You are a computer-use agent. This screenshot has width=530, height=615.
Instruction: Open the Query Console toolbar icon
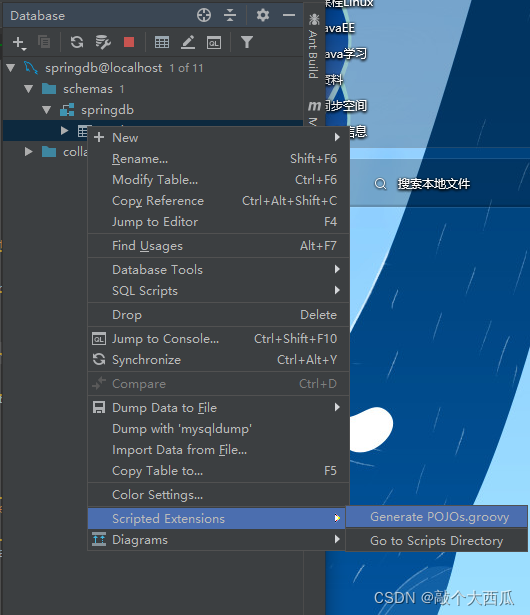click(x=214, y=42)
